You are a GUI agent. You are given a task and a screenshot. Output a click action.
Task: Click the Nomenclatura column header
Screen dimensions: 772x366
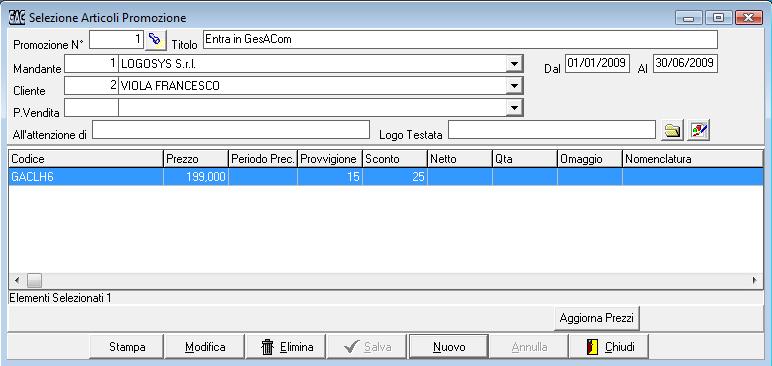pos(693,159)
